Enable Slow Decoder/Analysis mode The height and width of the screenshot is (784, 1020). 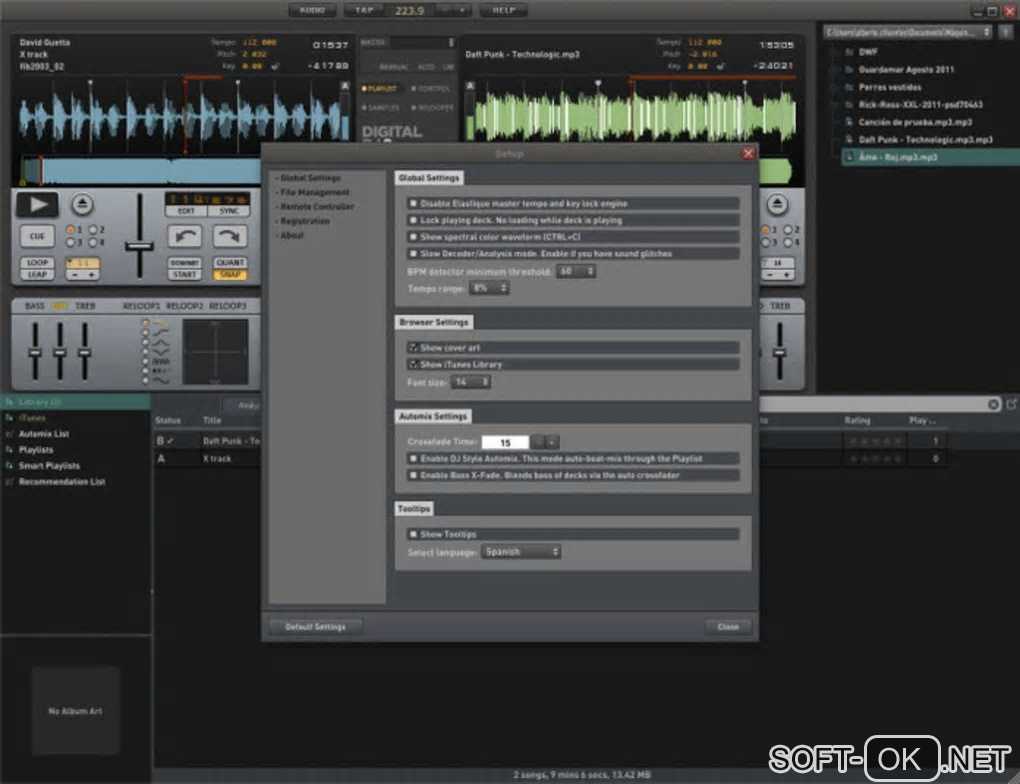(412, 254)
